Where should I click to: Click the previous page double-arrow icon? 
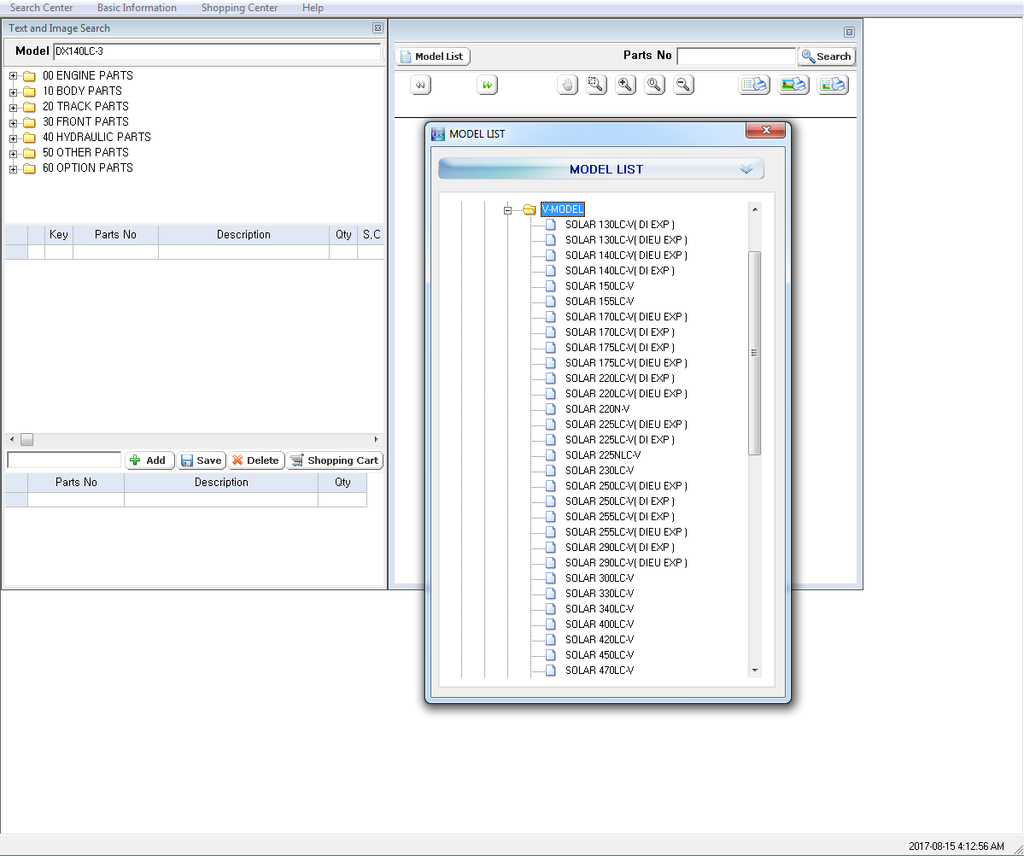pyautogui.click(x=421, y=85)
